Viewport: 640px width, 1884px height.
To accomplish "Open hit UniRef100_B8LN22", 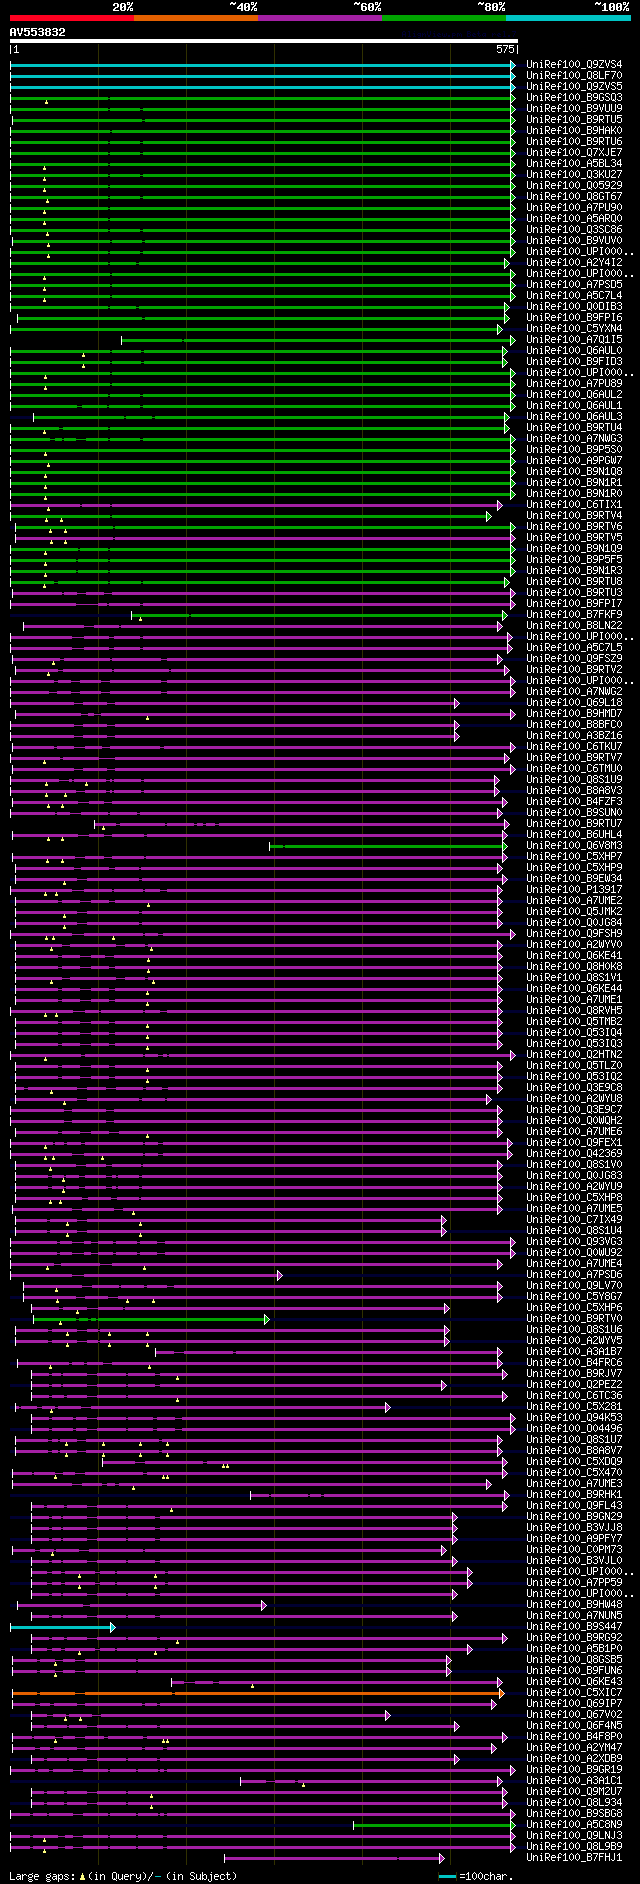I will 574,625.
